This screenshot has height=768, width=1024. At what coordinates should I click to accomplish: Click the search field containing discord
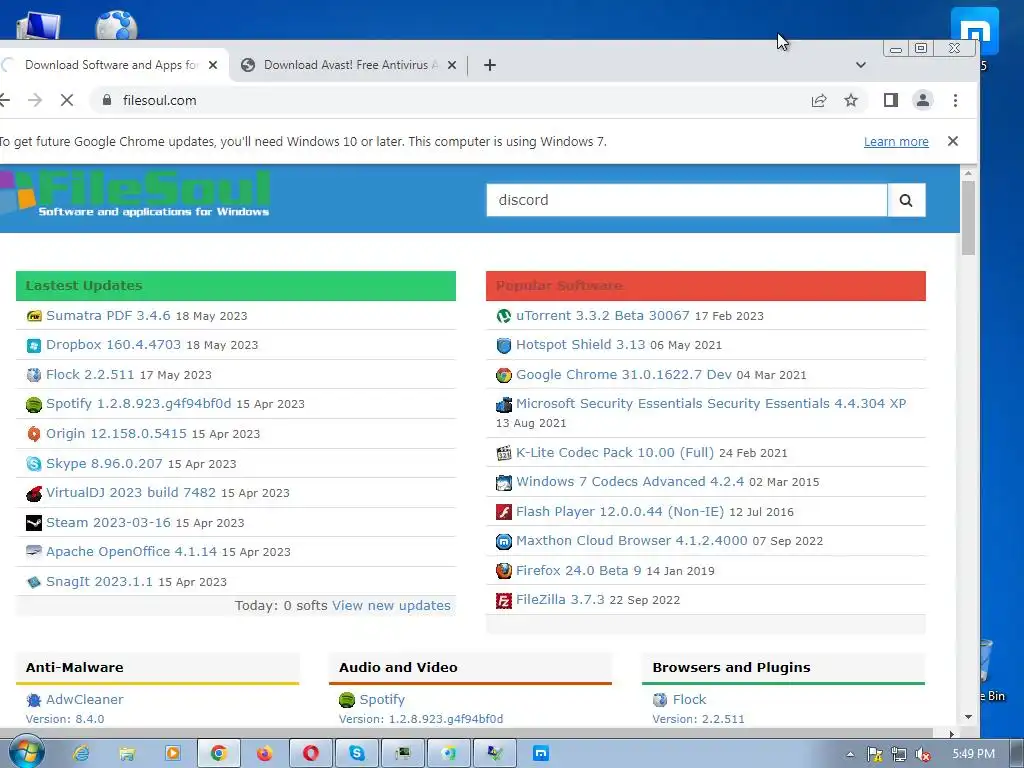click(687, 200)
